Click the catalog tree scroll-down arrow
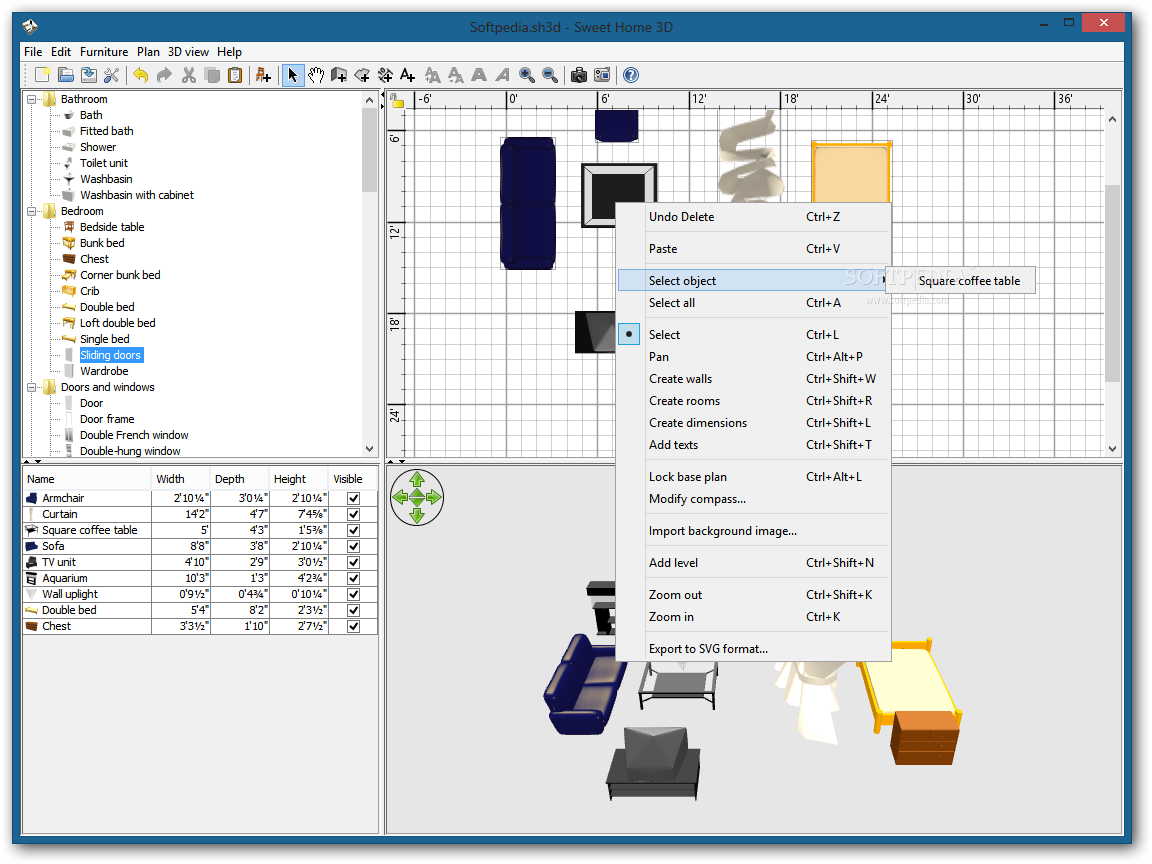The height and width of the screenshot is (864, 1152). (370, 448)
